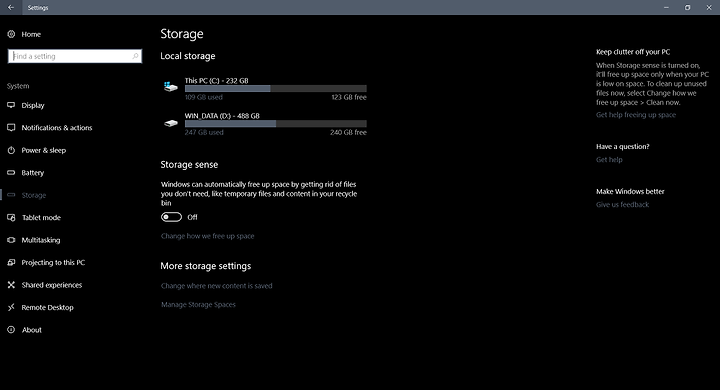Click the '247 GB used' text
720x390 pixels.
tap(204, 132)
